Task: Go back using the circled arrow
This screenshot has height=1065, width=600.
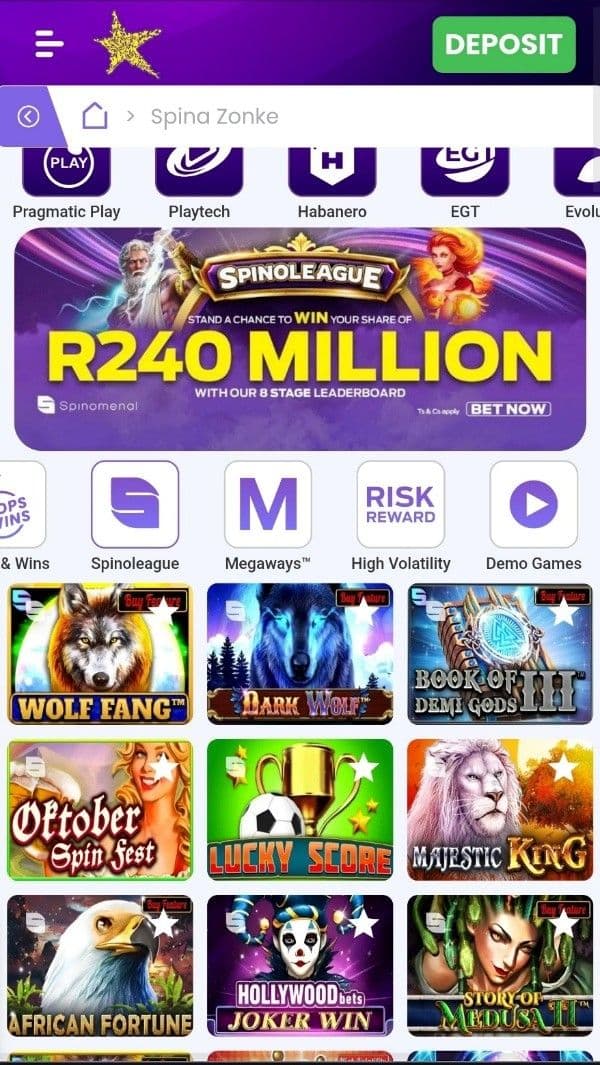Action: click(x=28, y=117)
